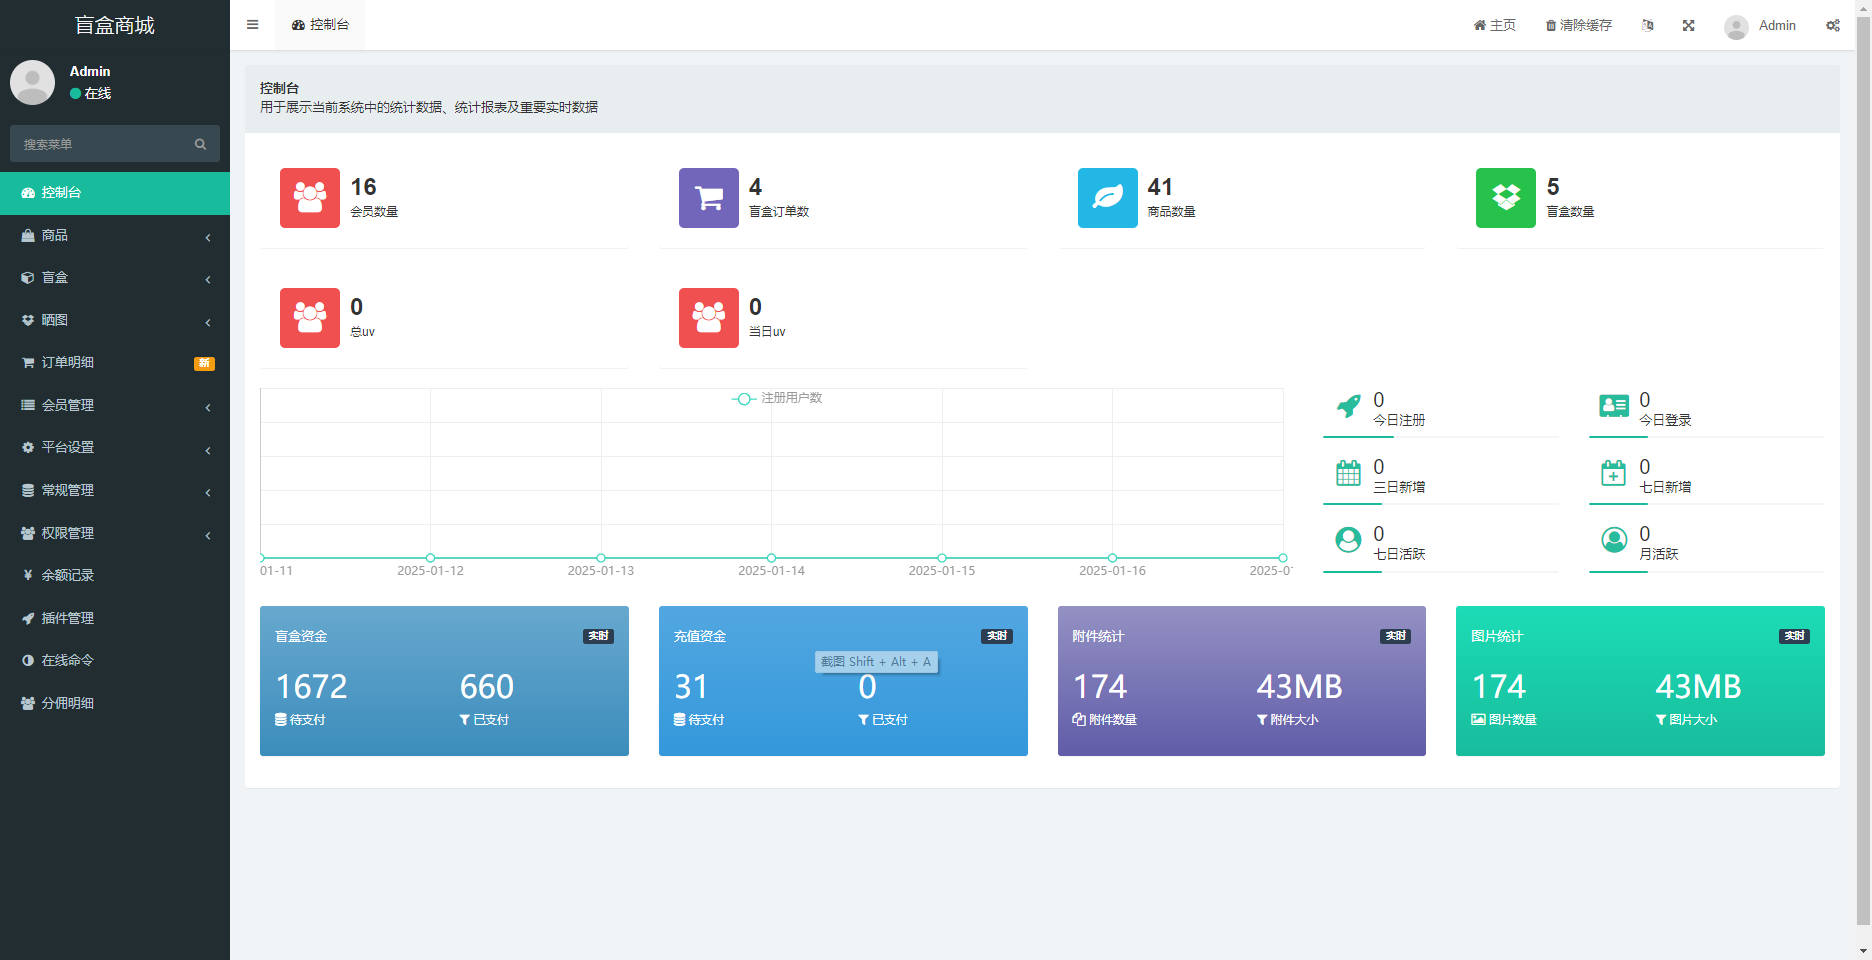Screen dimensions: 1872x960
Task: Select the 控制台 tab at top
Action: point(320,25)
